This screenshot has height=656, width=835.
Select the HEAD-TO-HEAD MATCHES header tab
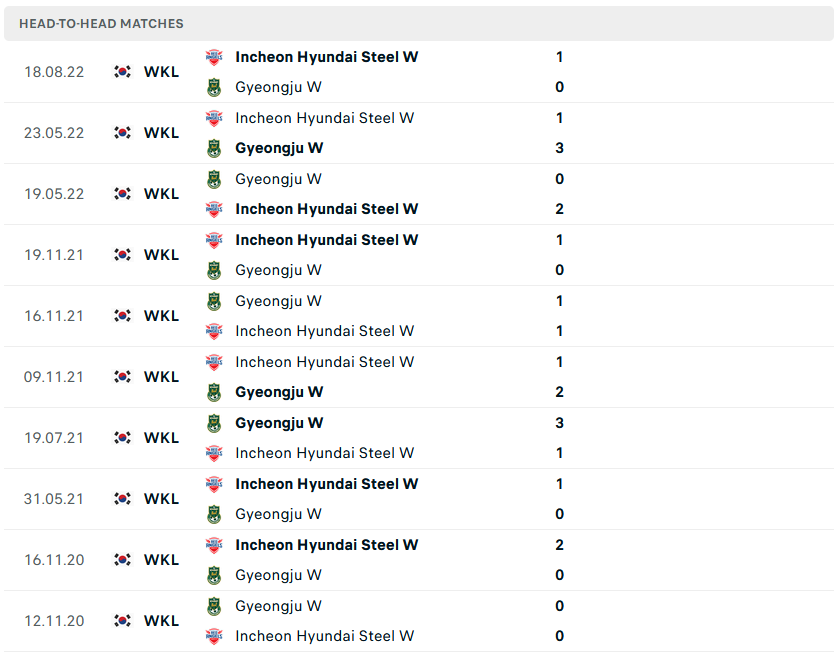pyautogui.click(x=100, y=23)
